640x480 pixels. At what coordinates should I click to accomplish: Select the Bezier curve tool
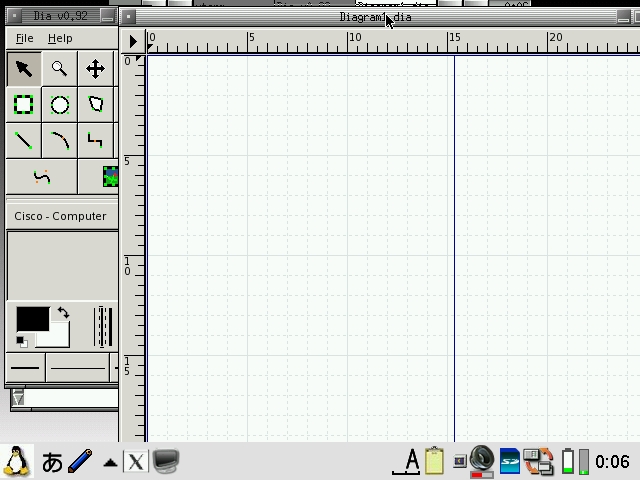coord(42,177)
